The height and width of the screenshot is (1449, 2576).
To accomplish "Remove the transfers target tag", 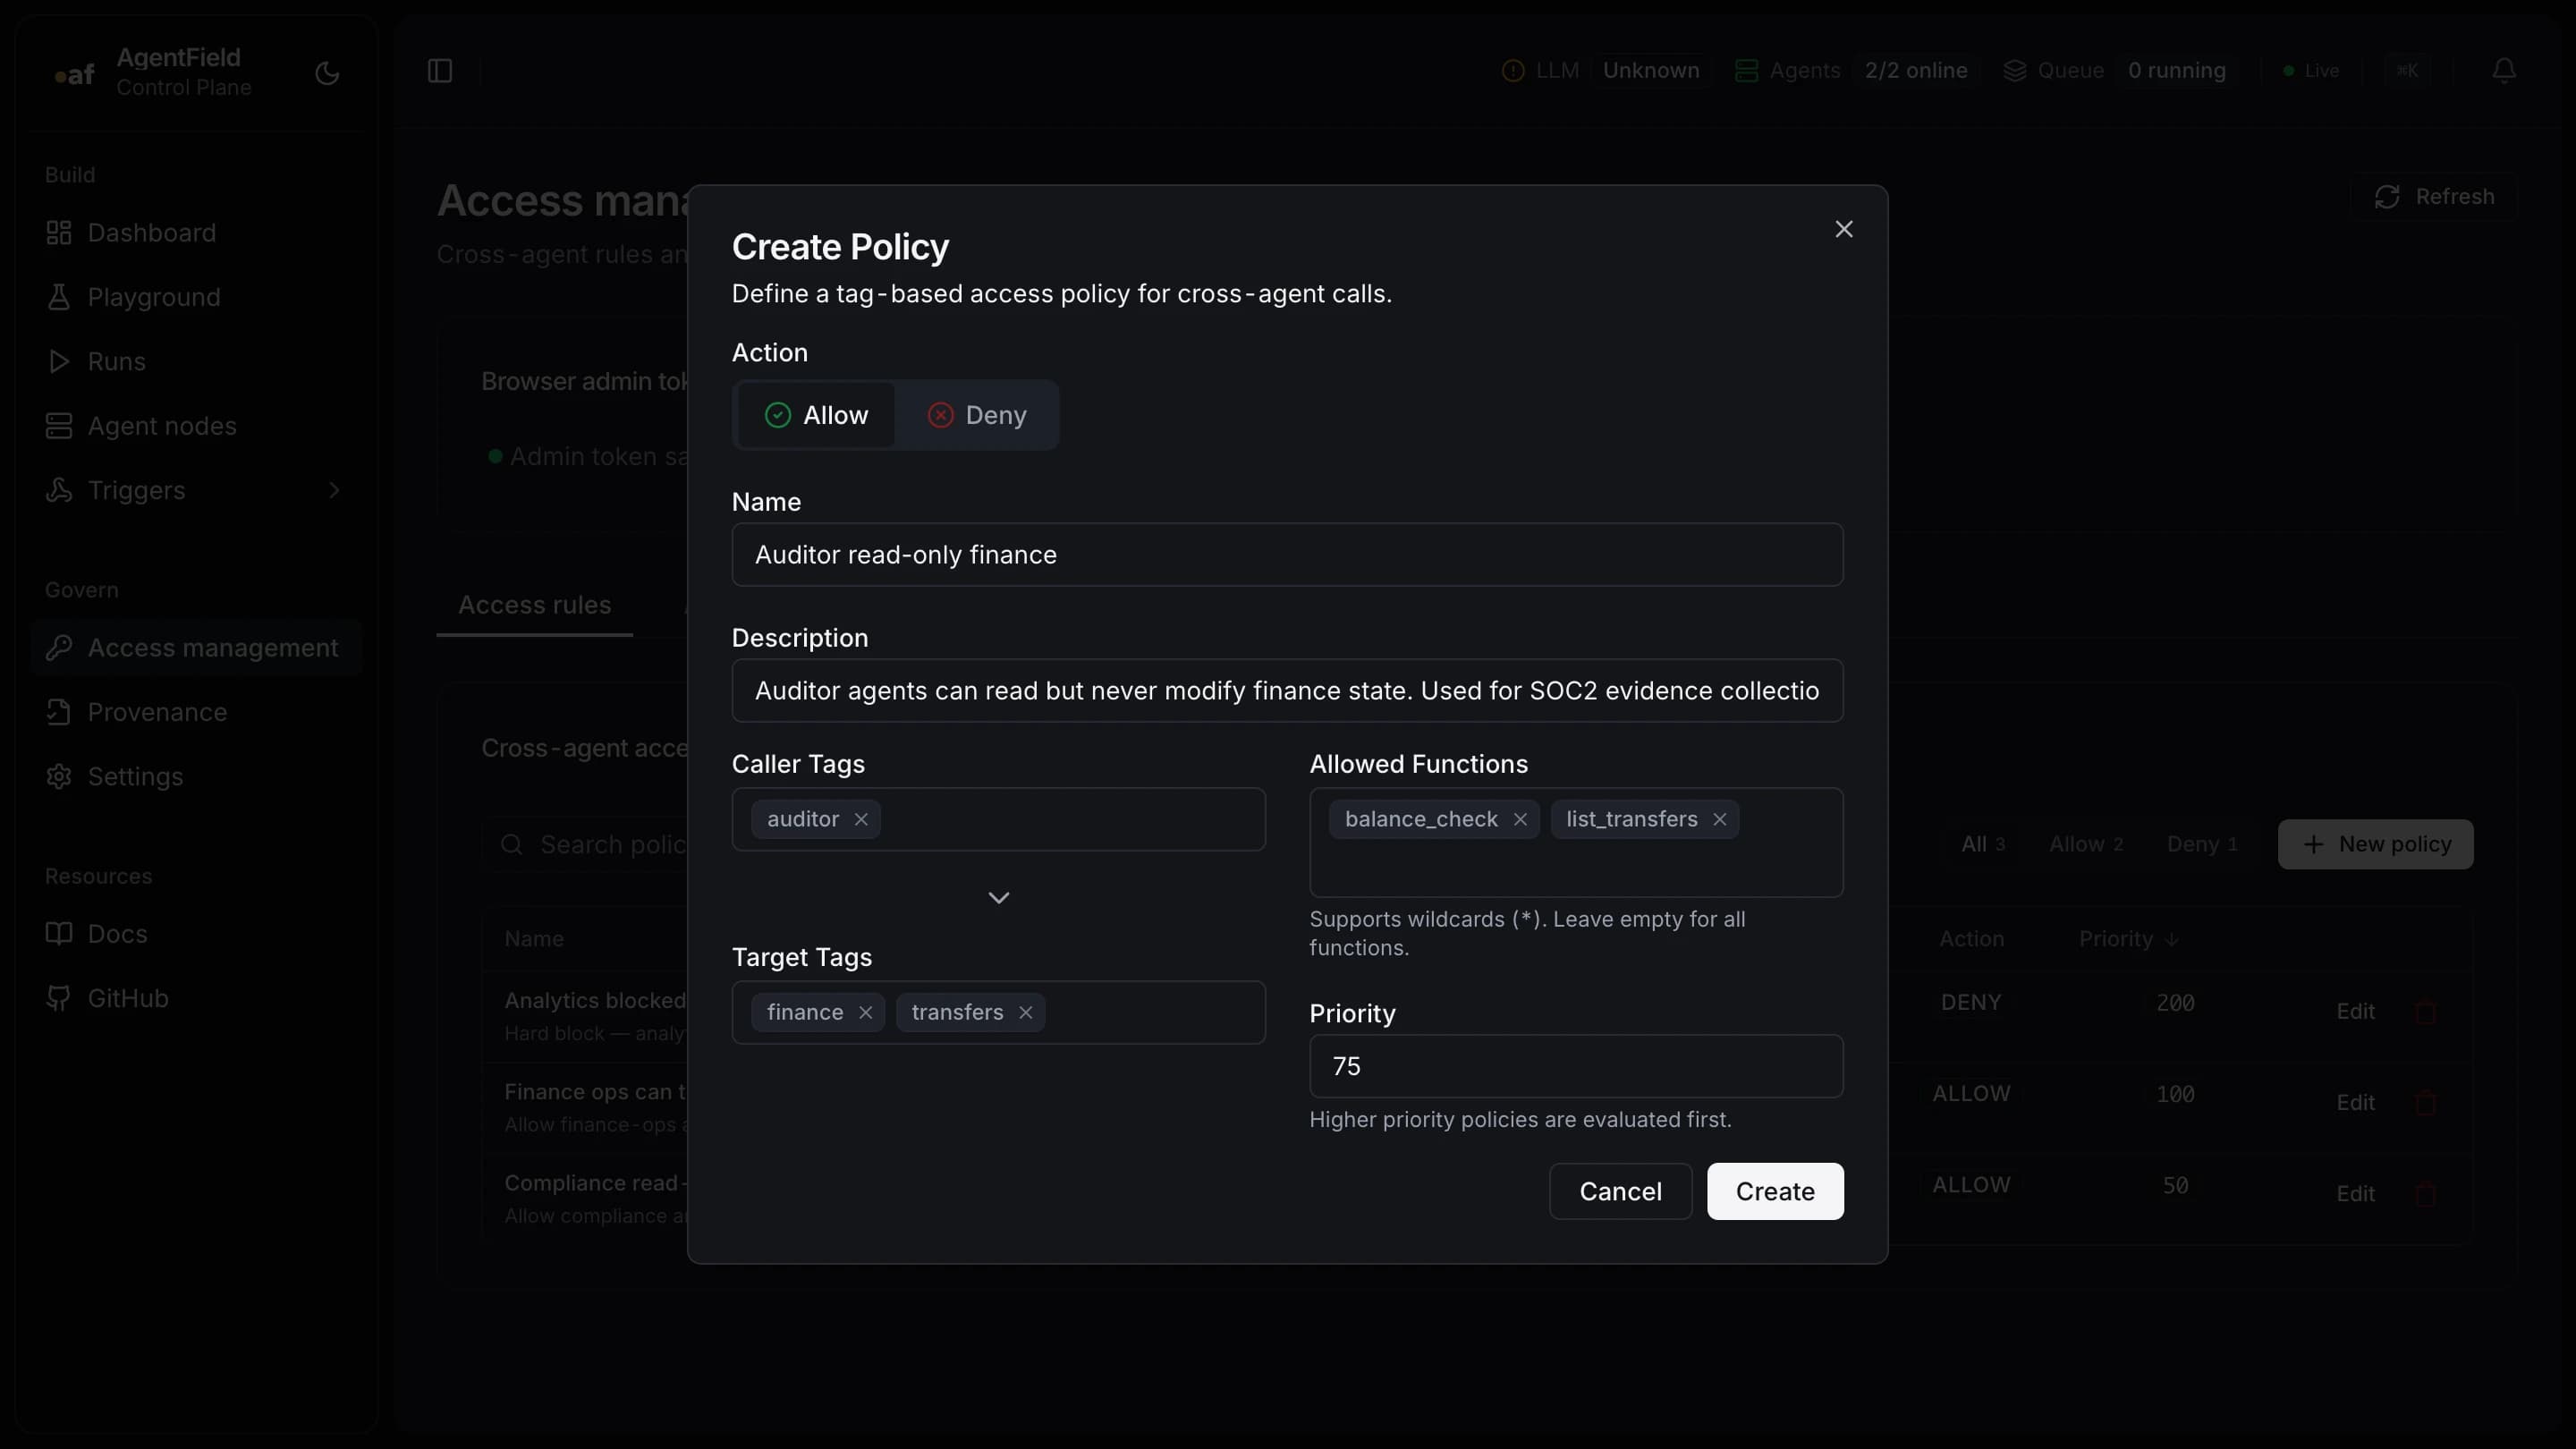I will tap(1025, 1012).
